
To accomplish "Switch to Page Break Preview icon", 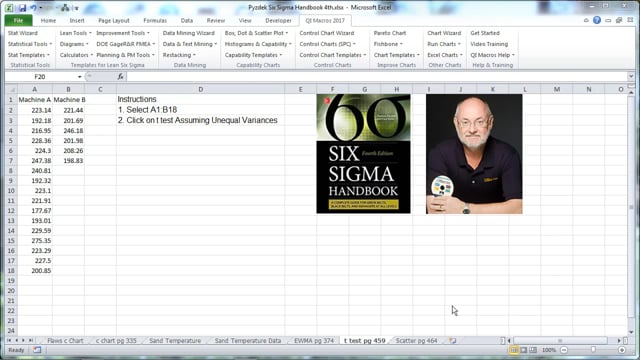I will (x=533, y=350).
